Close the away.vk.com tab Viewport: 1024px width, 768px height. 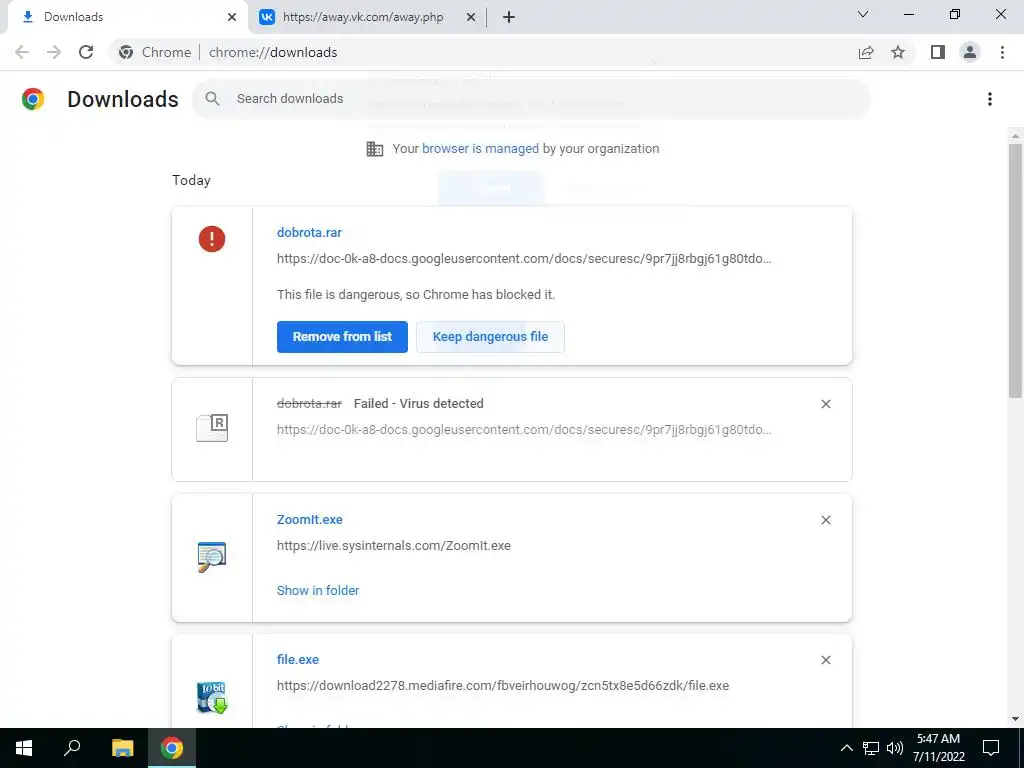(x=471, y=17)
